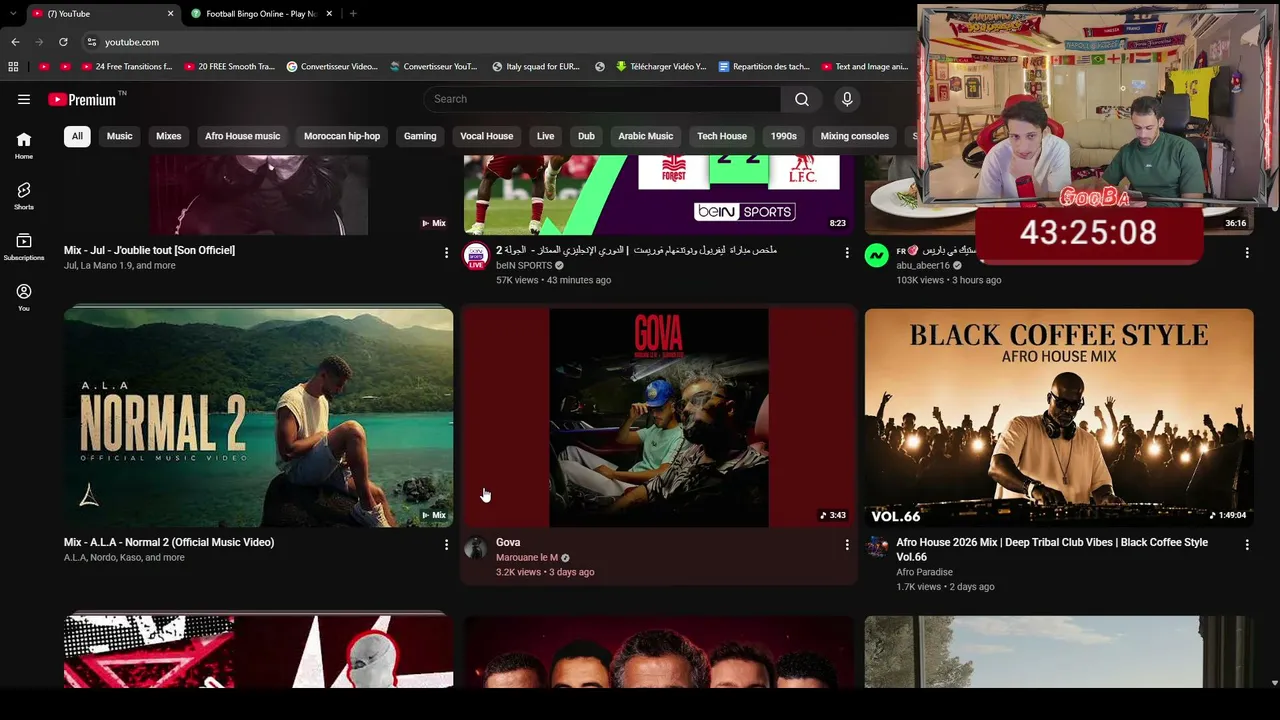This screenshot has width=1280, height=720.
Task: Open the Text and Image animation bookmark
Action: coord(865,67)
